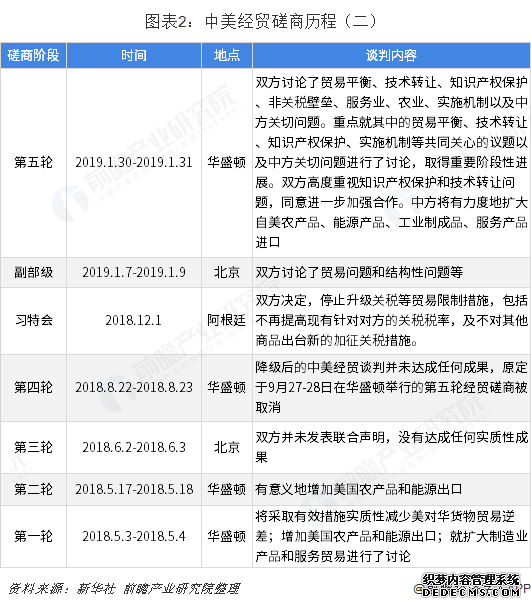The width and height of the screenshot is (531, 607).
Task: Click the date 2019.1.30-2019.1.31 cell
Action: pyautogui.click(x=134, y=162)
